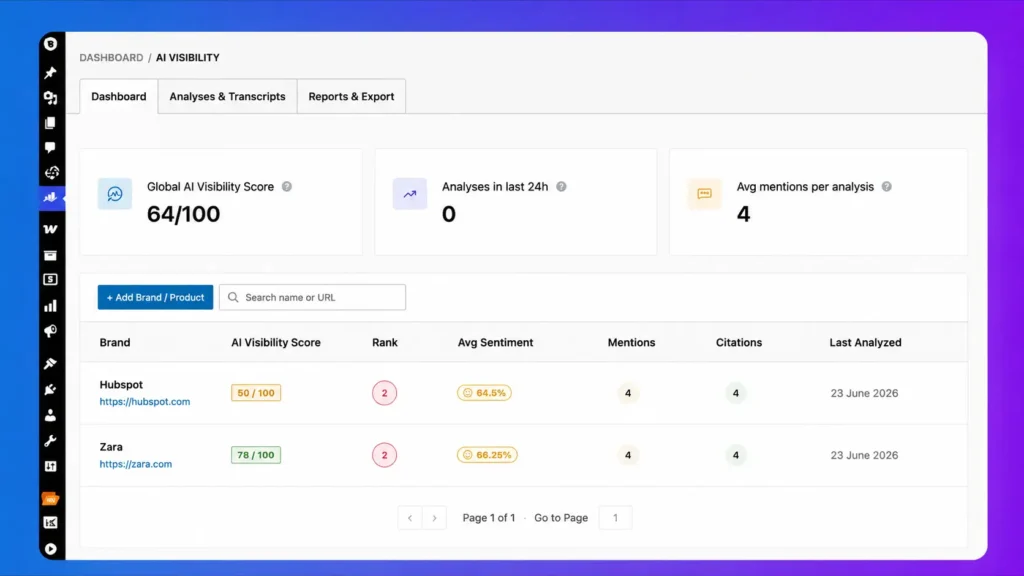
Task: Click the Add Brand / Product button
Action: pos(155,297)
